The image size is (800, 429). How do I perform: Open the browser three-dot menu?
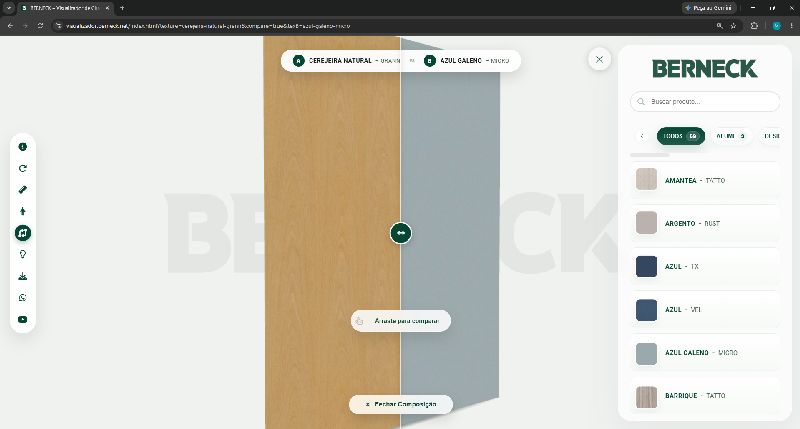791,26
